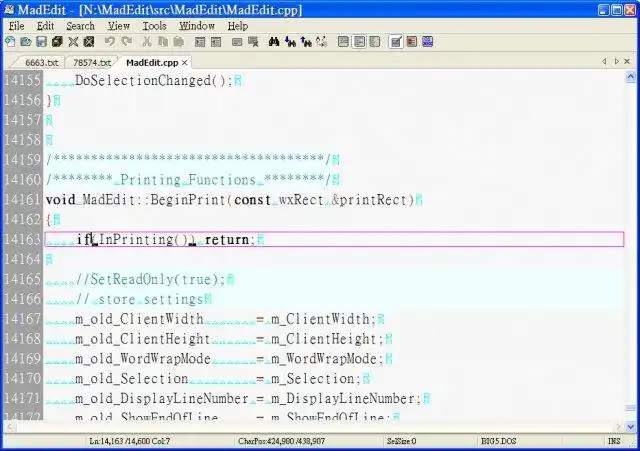Click the Paste clipboard icon

[178, 42]
